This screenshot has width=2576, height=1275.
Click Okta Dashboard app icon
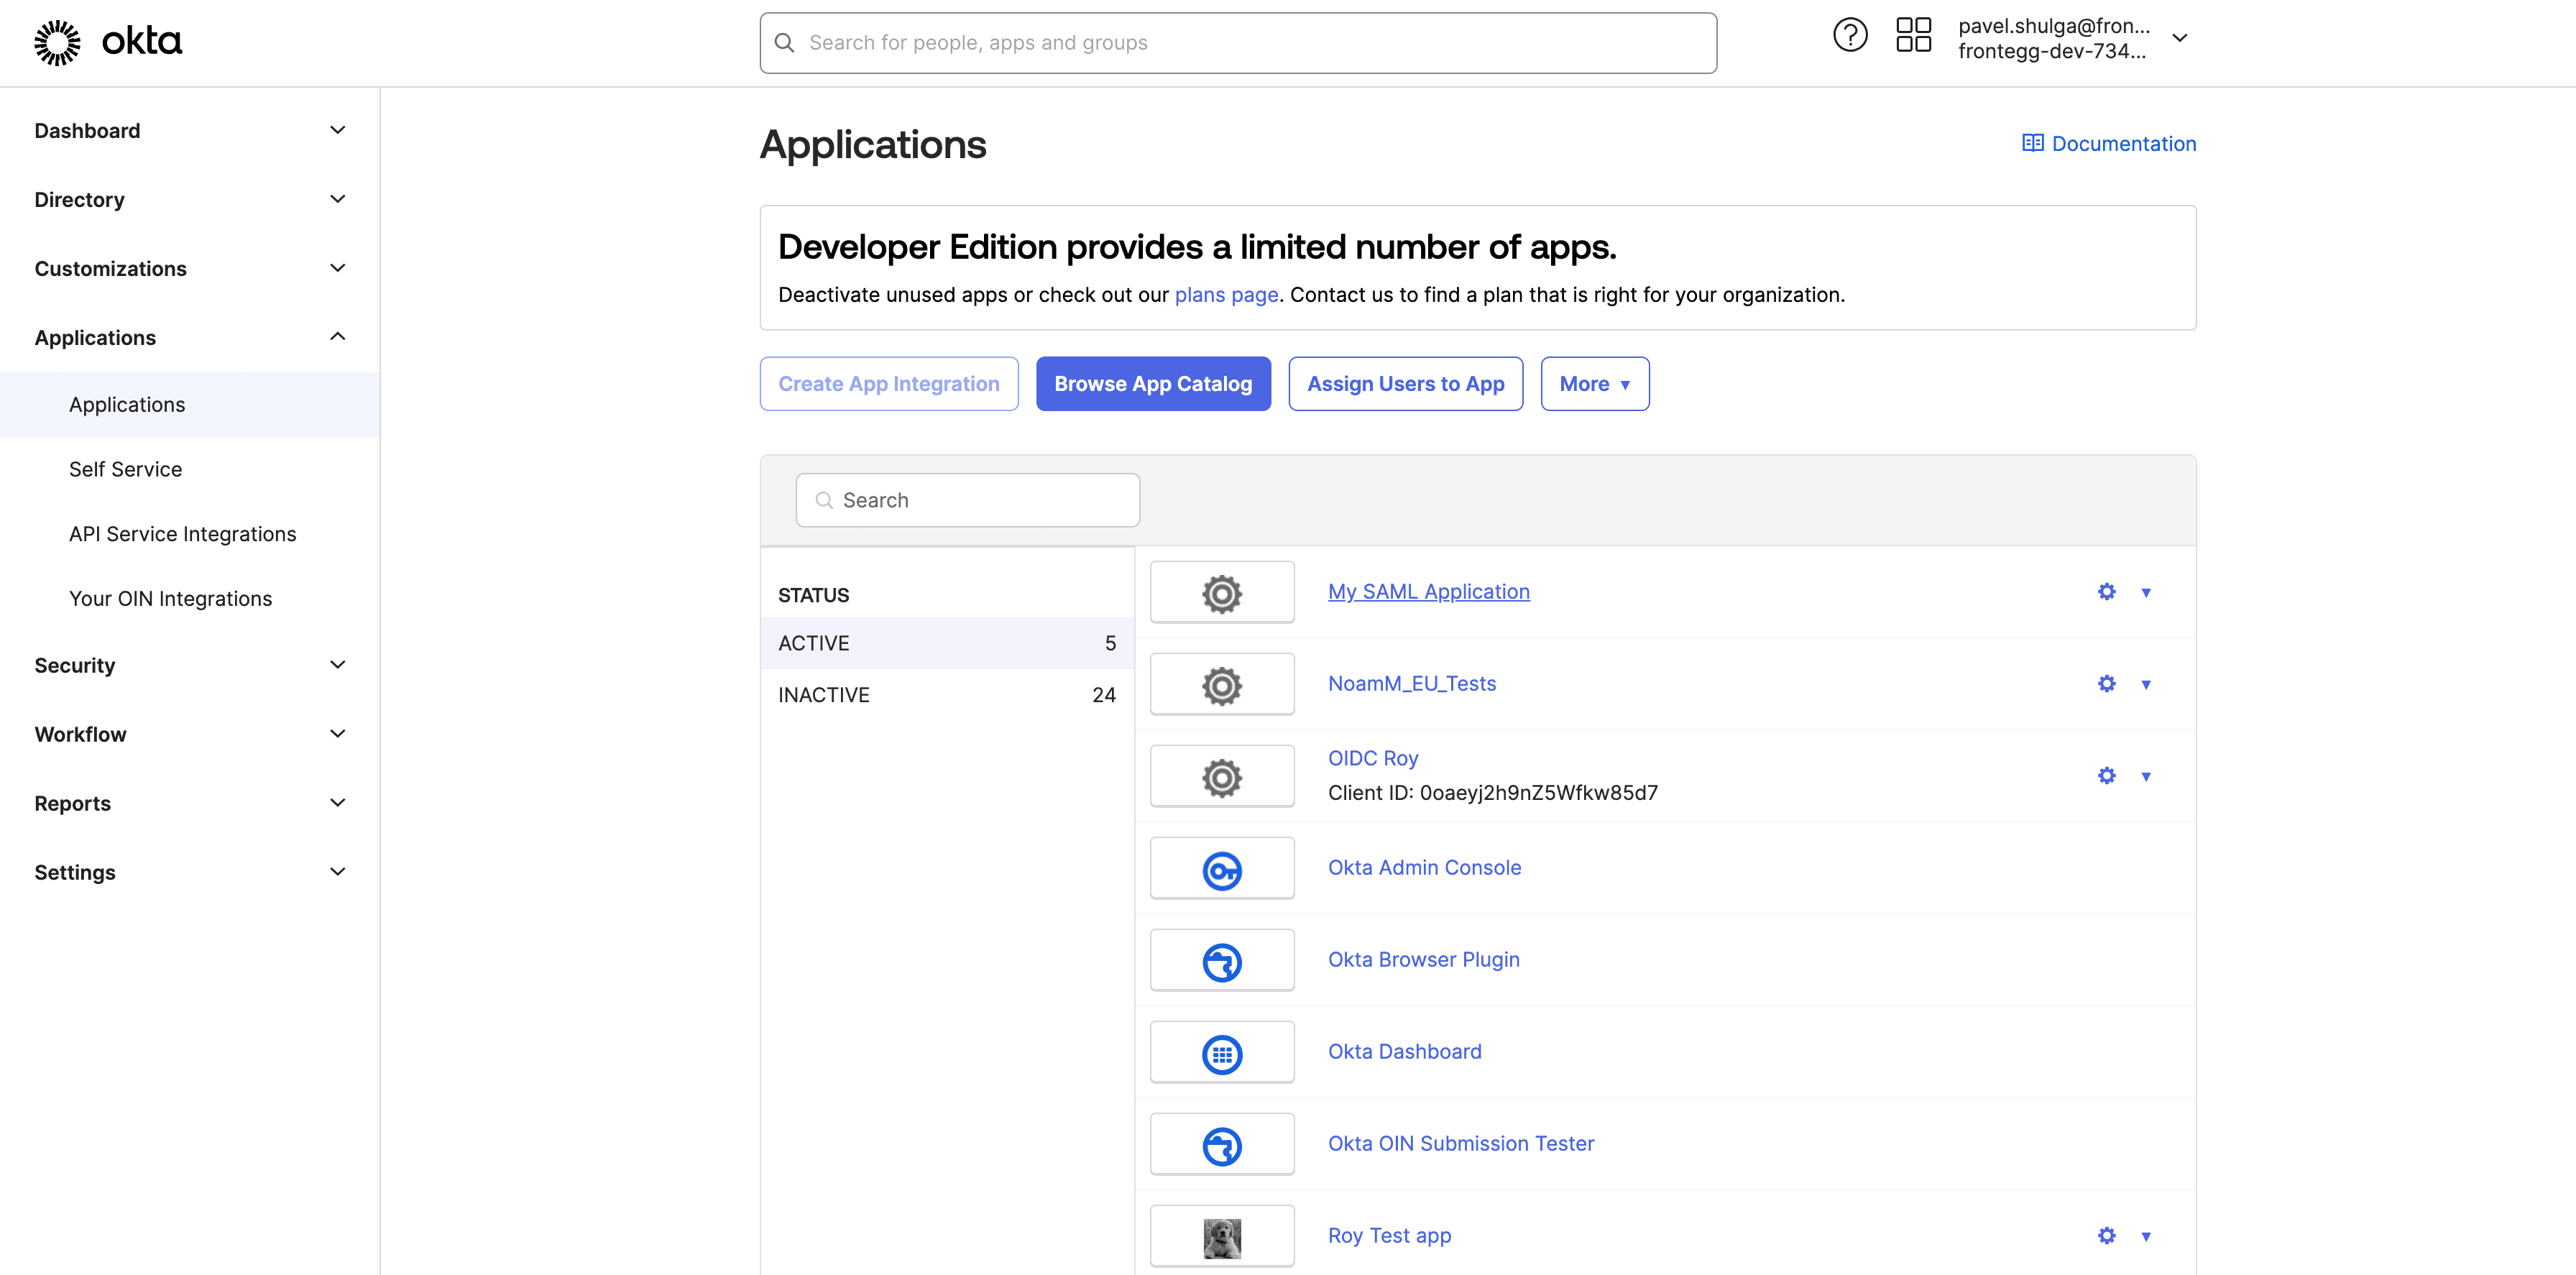tap(1222, 1052)
